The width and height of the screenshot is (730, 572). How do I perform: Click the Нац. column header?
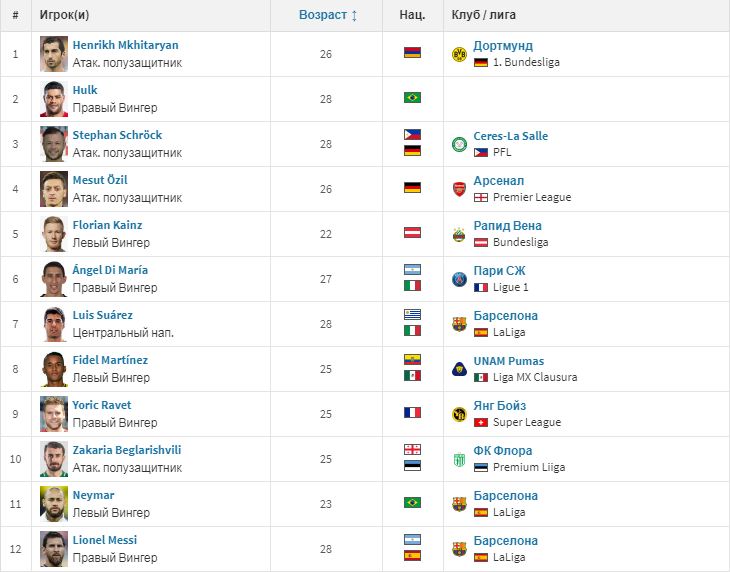click(412, 15)
